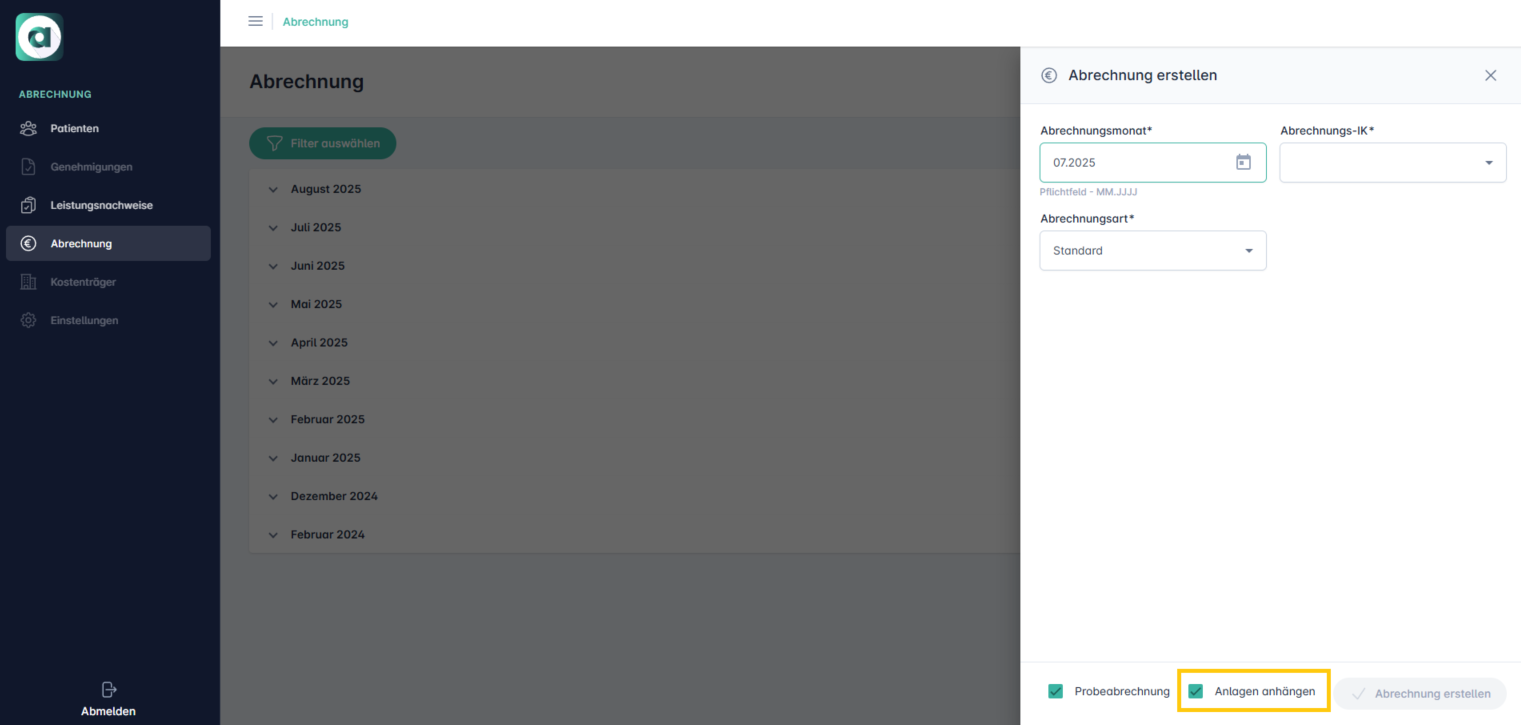Expand the Dezember 2024 section
The height and width of the screenshot is (725, 1521).
click(274, 496)
